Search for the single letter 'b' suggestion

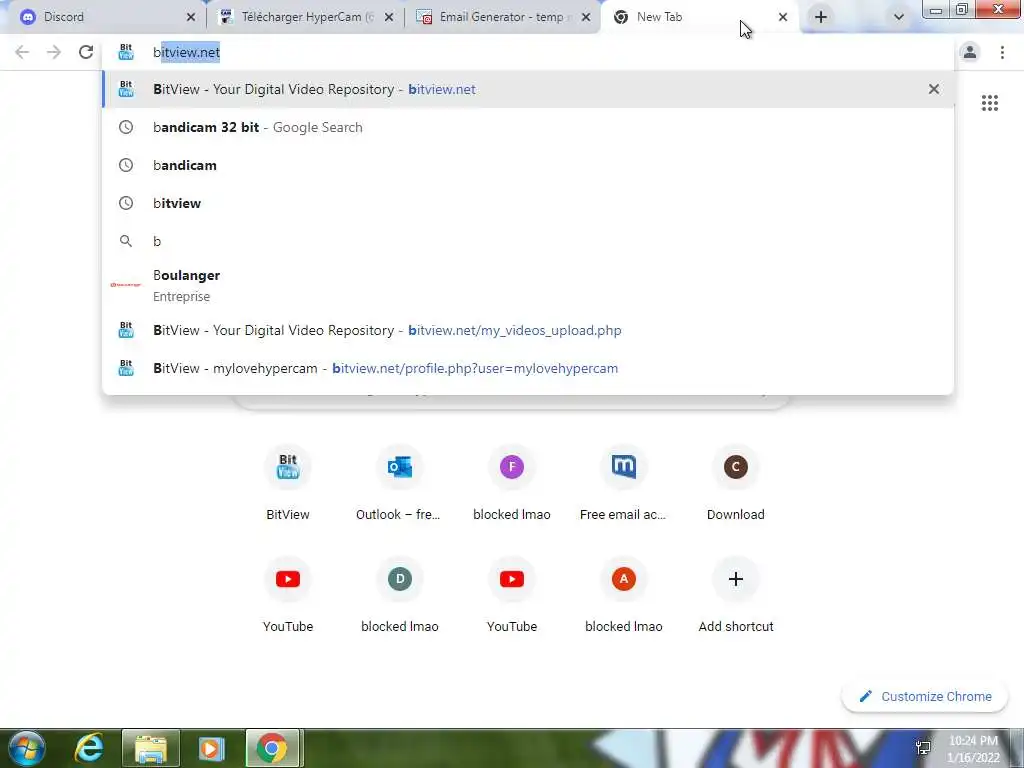click(528, 241)
